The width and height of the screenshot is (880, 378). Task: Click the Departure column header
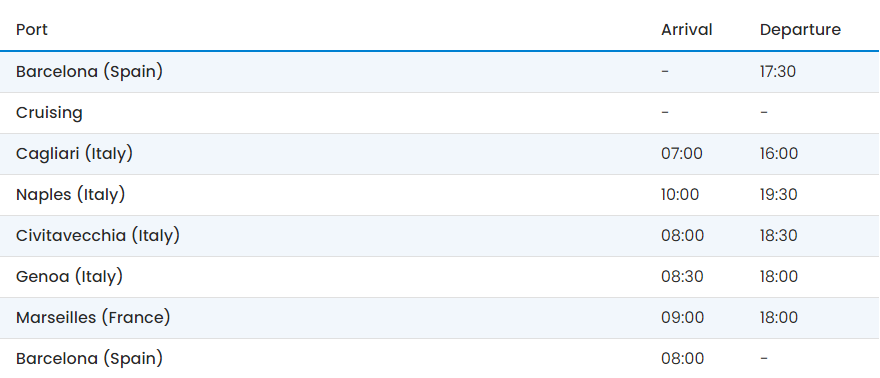800,30
